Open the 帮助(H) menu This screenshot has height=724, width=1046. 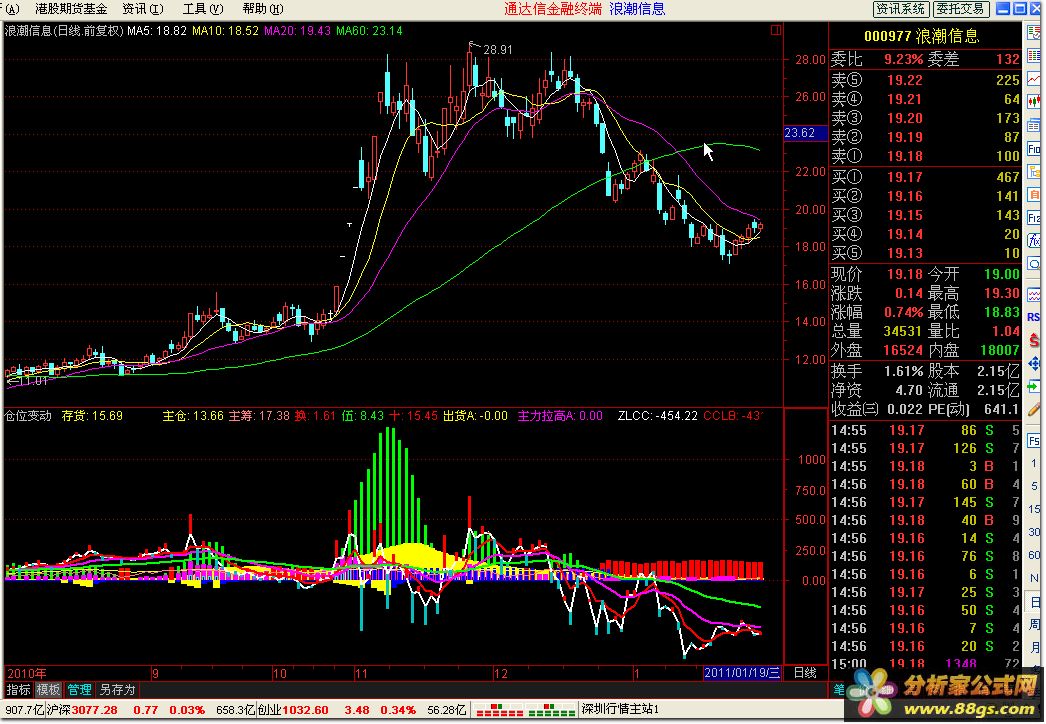[x=263, y=9]
